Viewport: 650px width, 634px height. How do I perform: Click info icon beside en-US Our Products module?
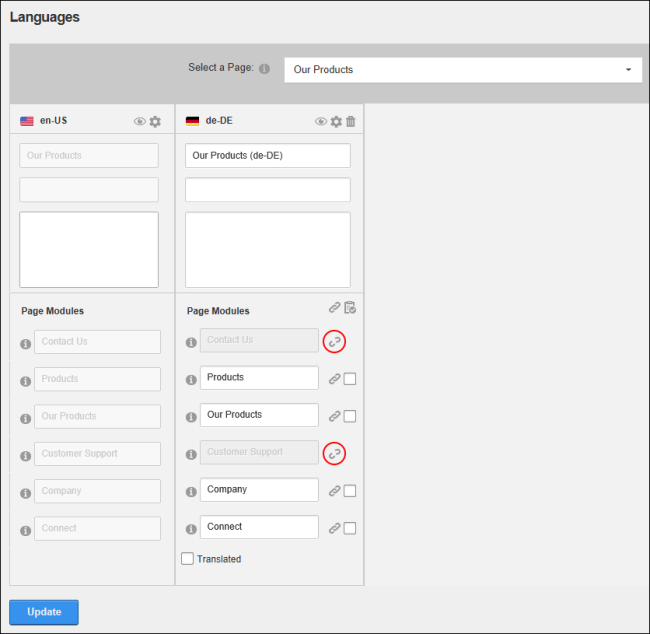coord(26,418)
